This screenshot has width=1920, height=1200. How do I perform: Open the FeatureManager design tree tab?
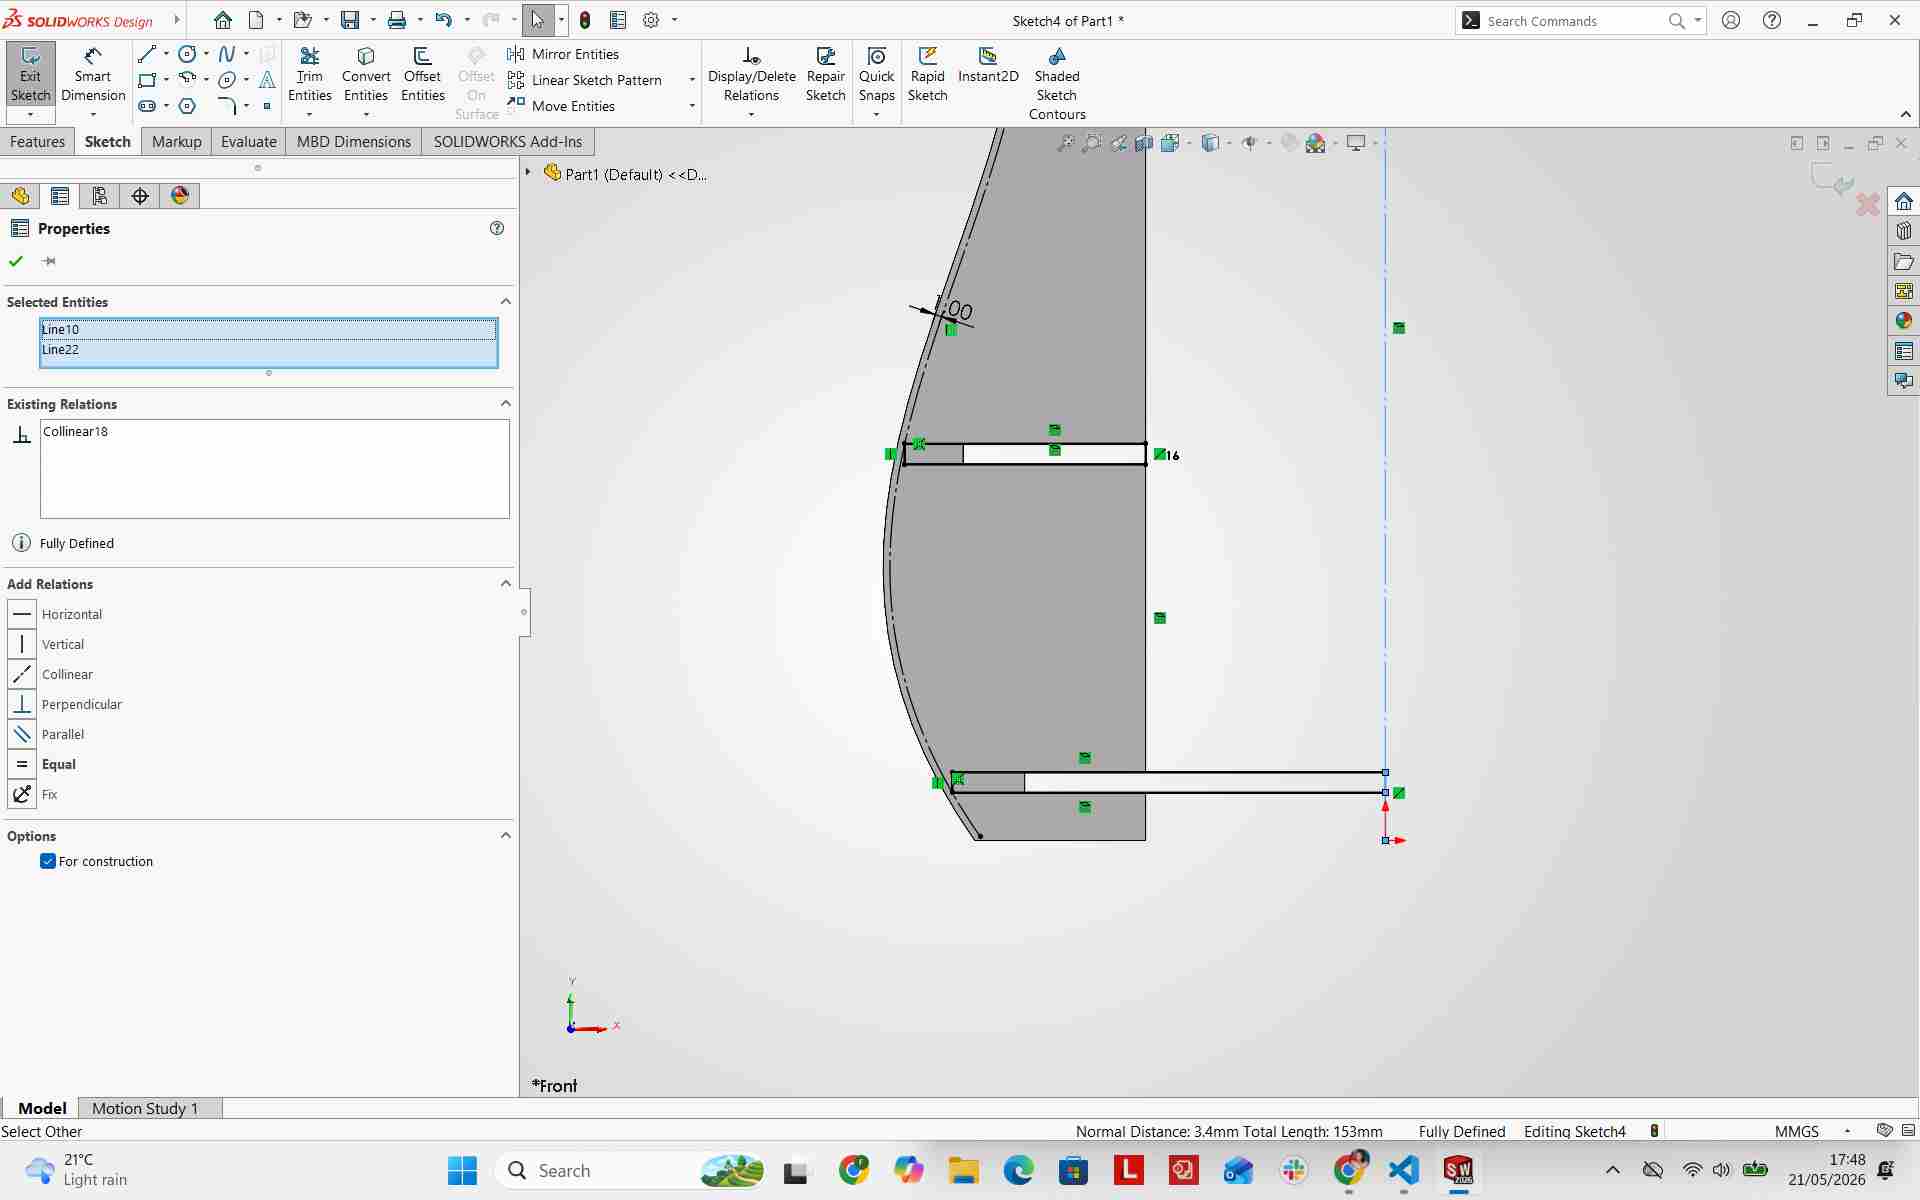(20, 196)
